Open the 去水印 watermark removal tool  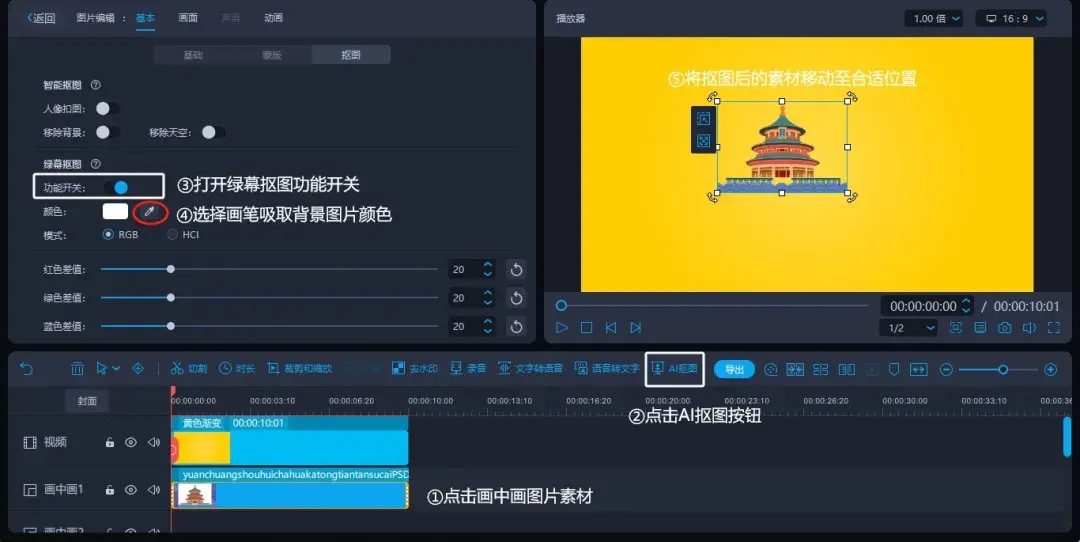415,368
